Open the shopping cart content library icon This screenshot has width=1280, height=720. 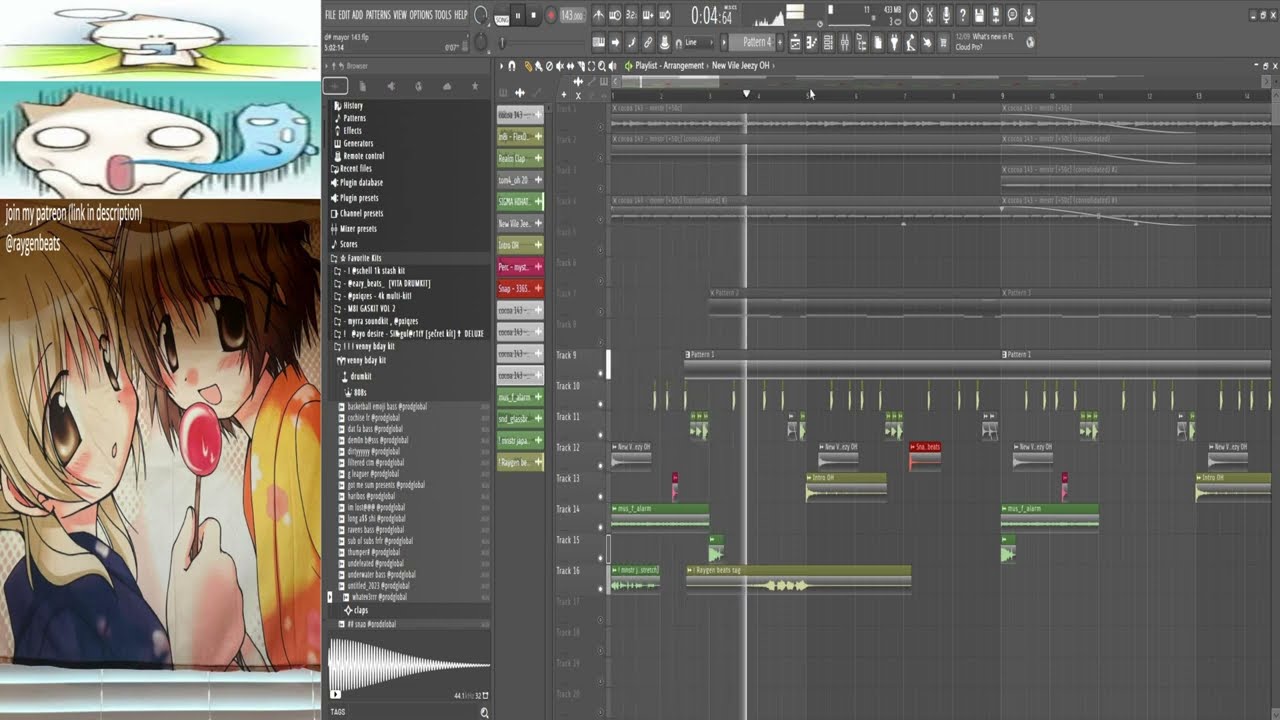tap(943, 43)
